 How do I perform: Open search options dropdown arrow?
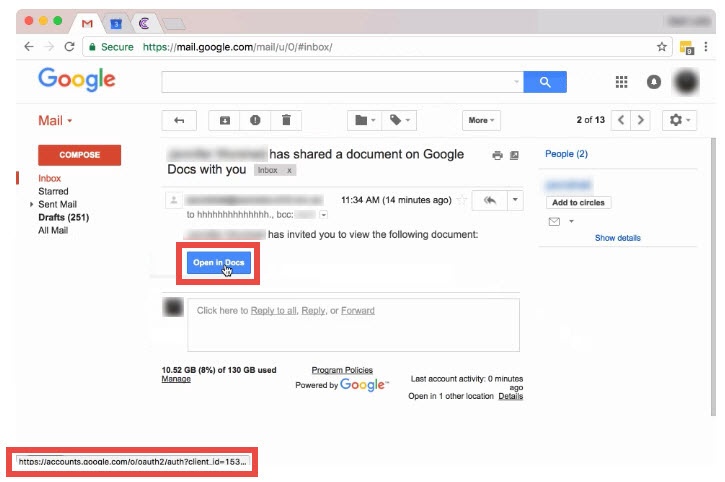point(516,82)
